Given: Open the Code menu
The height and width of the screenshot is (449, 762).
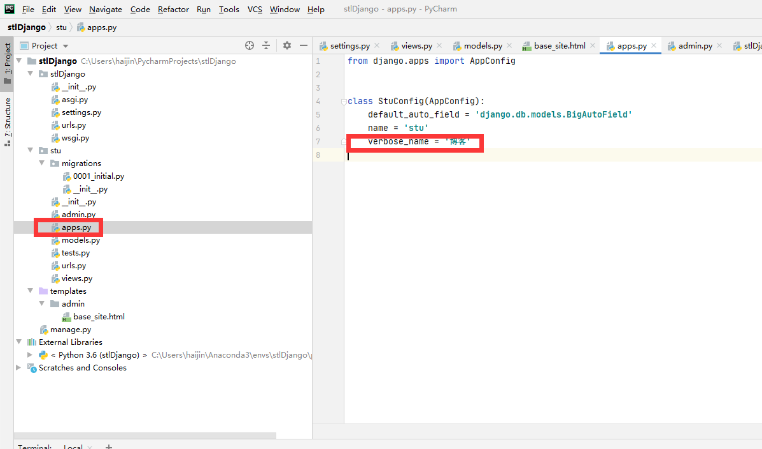Looking at the screenshot, I should click(x=140, y=9).
